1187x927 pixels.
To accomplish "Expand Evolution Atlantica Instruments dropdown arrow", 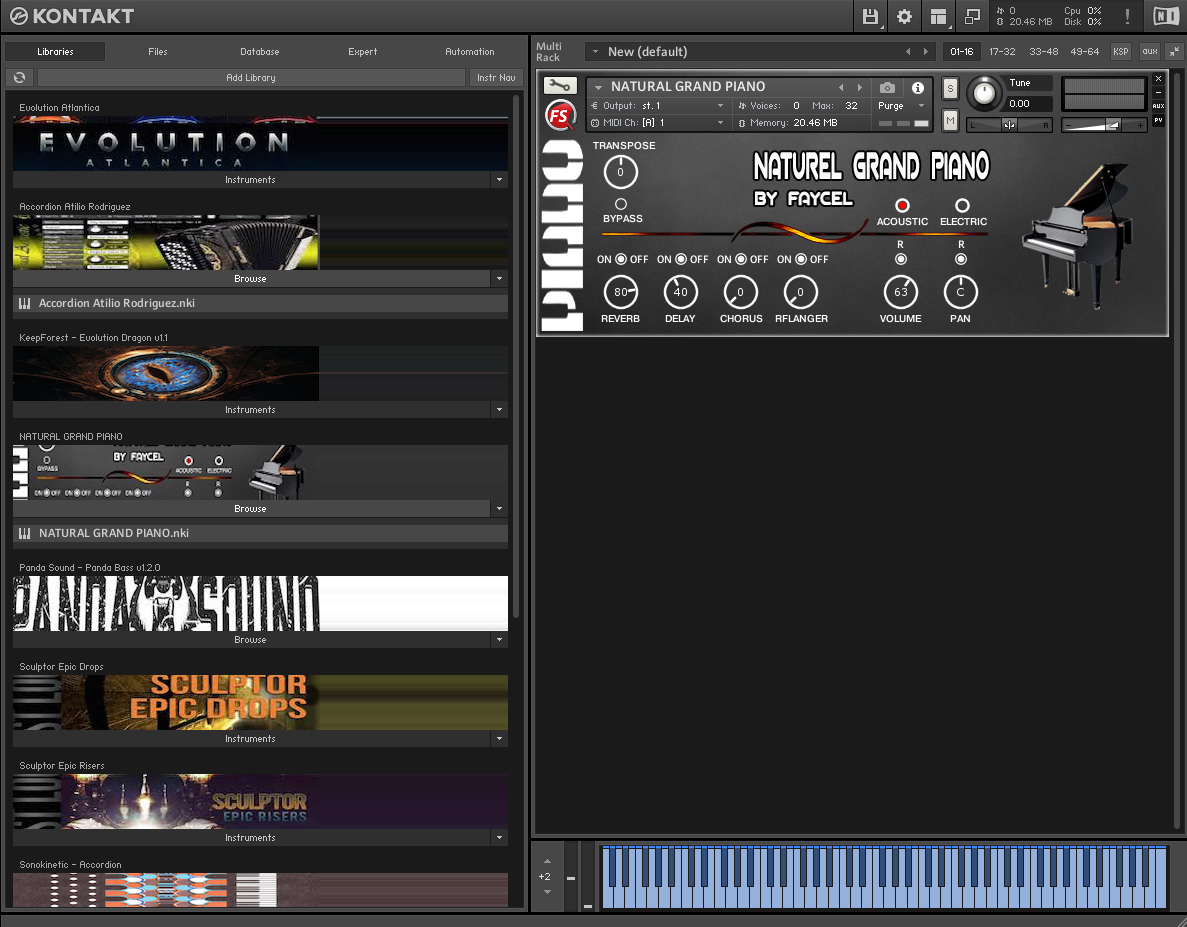I will tap(499, 179).
